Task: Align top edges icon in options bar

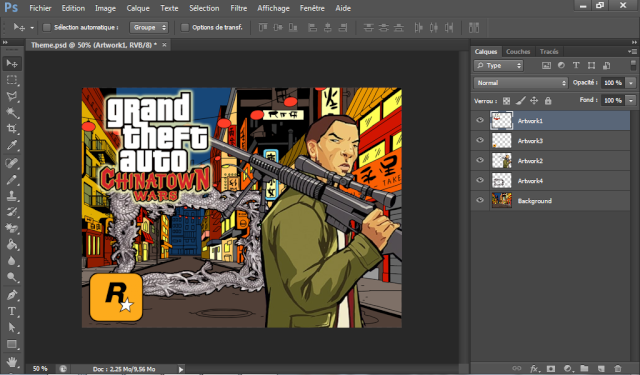Action: point(263,27)
